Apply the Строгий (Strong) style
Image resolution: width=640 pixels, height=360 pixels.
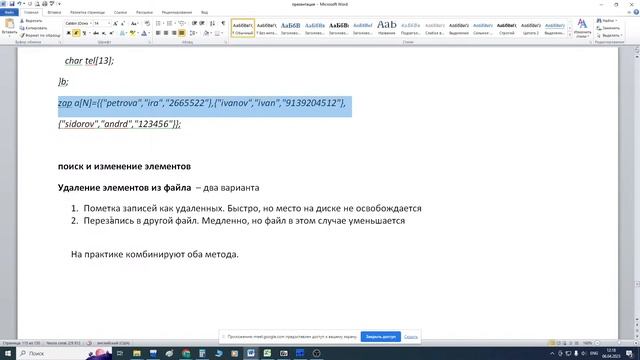coord(507,28)
